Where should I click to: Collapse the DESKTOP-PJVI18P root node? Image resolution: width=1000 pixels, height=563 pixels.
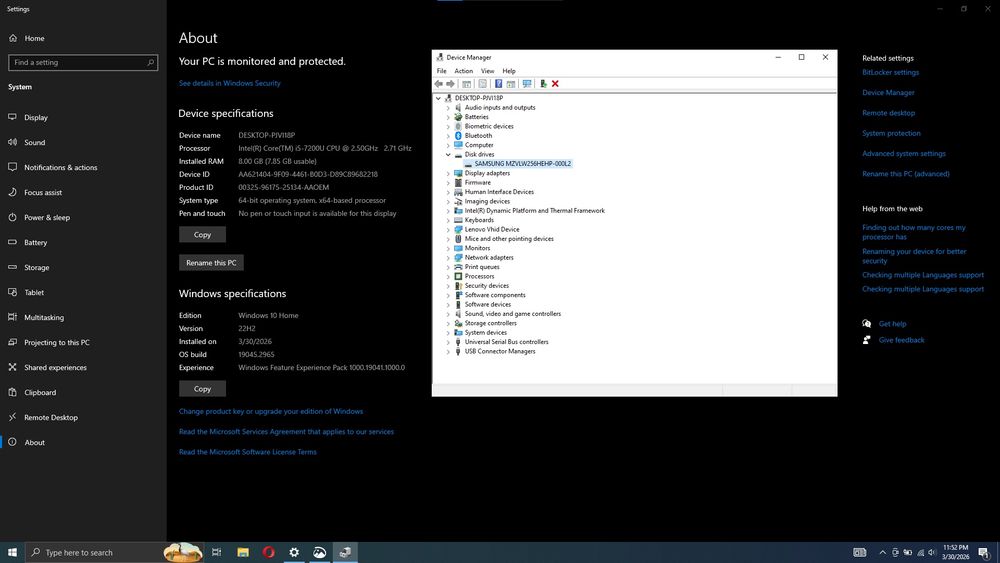coord(438,98)
